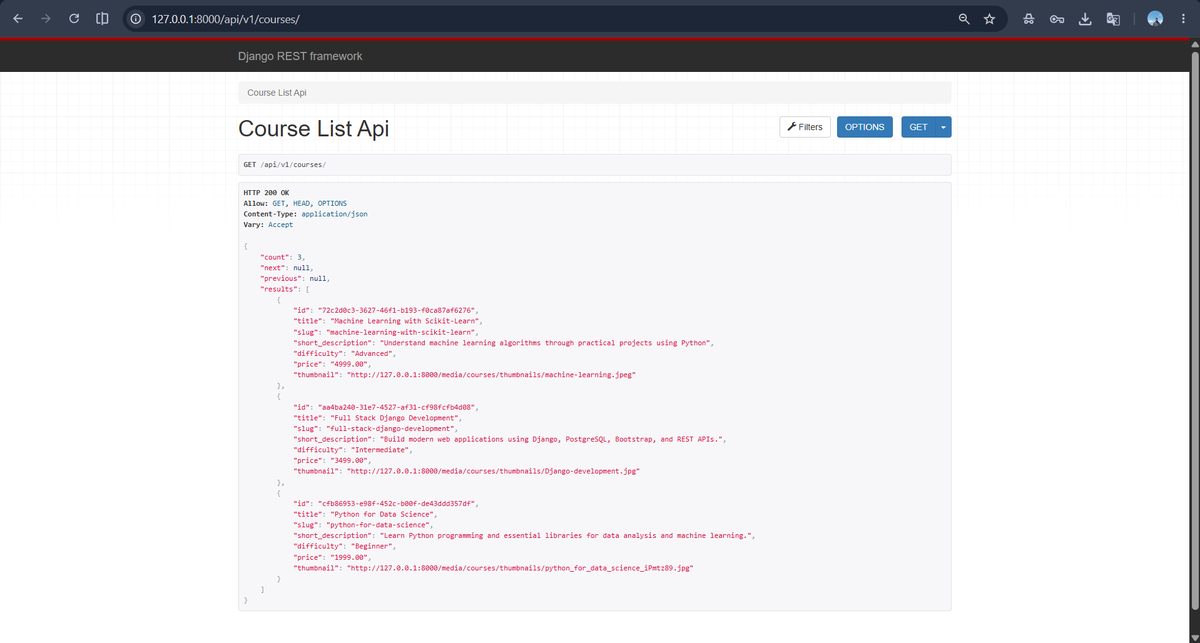Click the price value "3499.00"
The height and width of the screenshot is (643, 1200).
click(349, 460)
